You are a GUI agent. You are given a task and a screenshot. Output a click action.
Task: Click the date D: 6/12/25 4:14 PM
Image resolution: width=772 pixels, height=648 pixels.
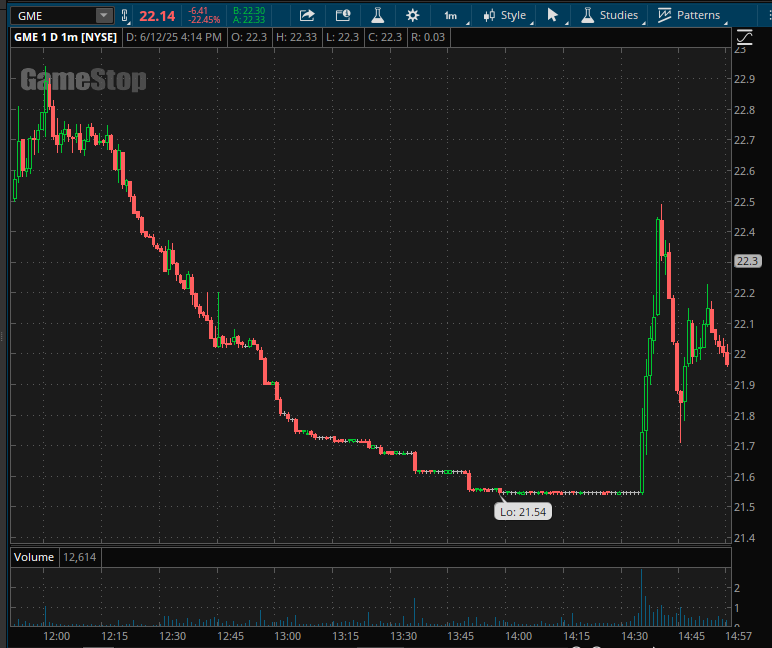pyautogui.click(x=174, y=37)
